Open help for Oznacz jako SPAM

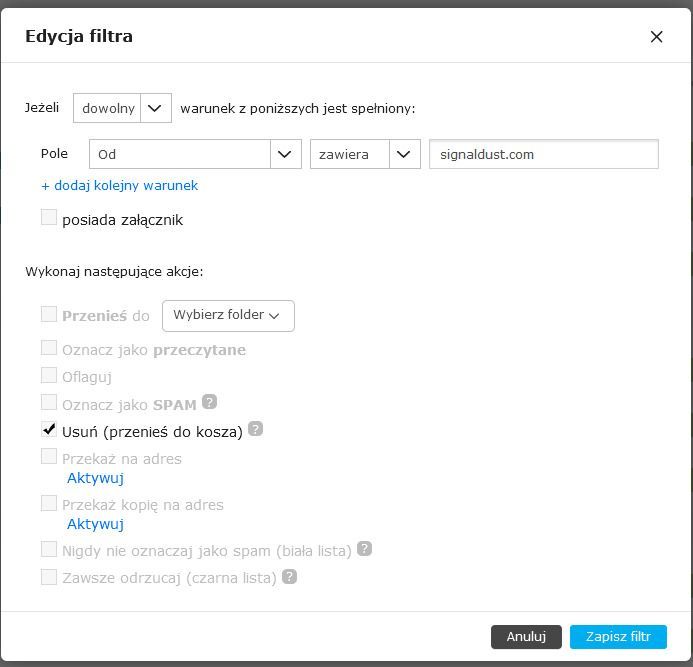coord(209,402)
